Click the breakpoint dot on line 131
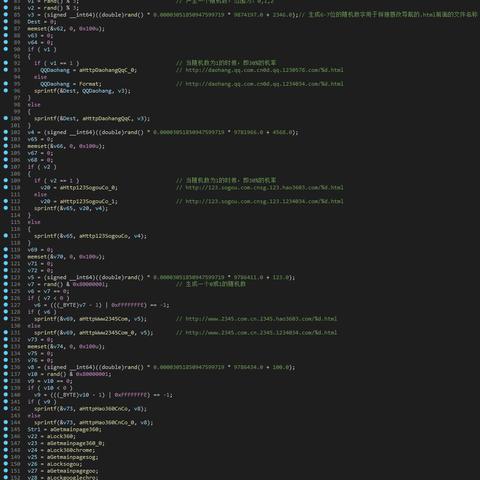Image resolution: width=480 pixels, height=480 pixels. click(6, 332)
